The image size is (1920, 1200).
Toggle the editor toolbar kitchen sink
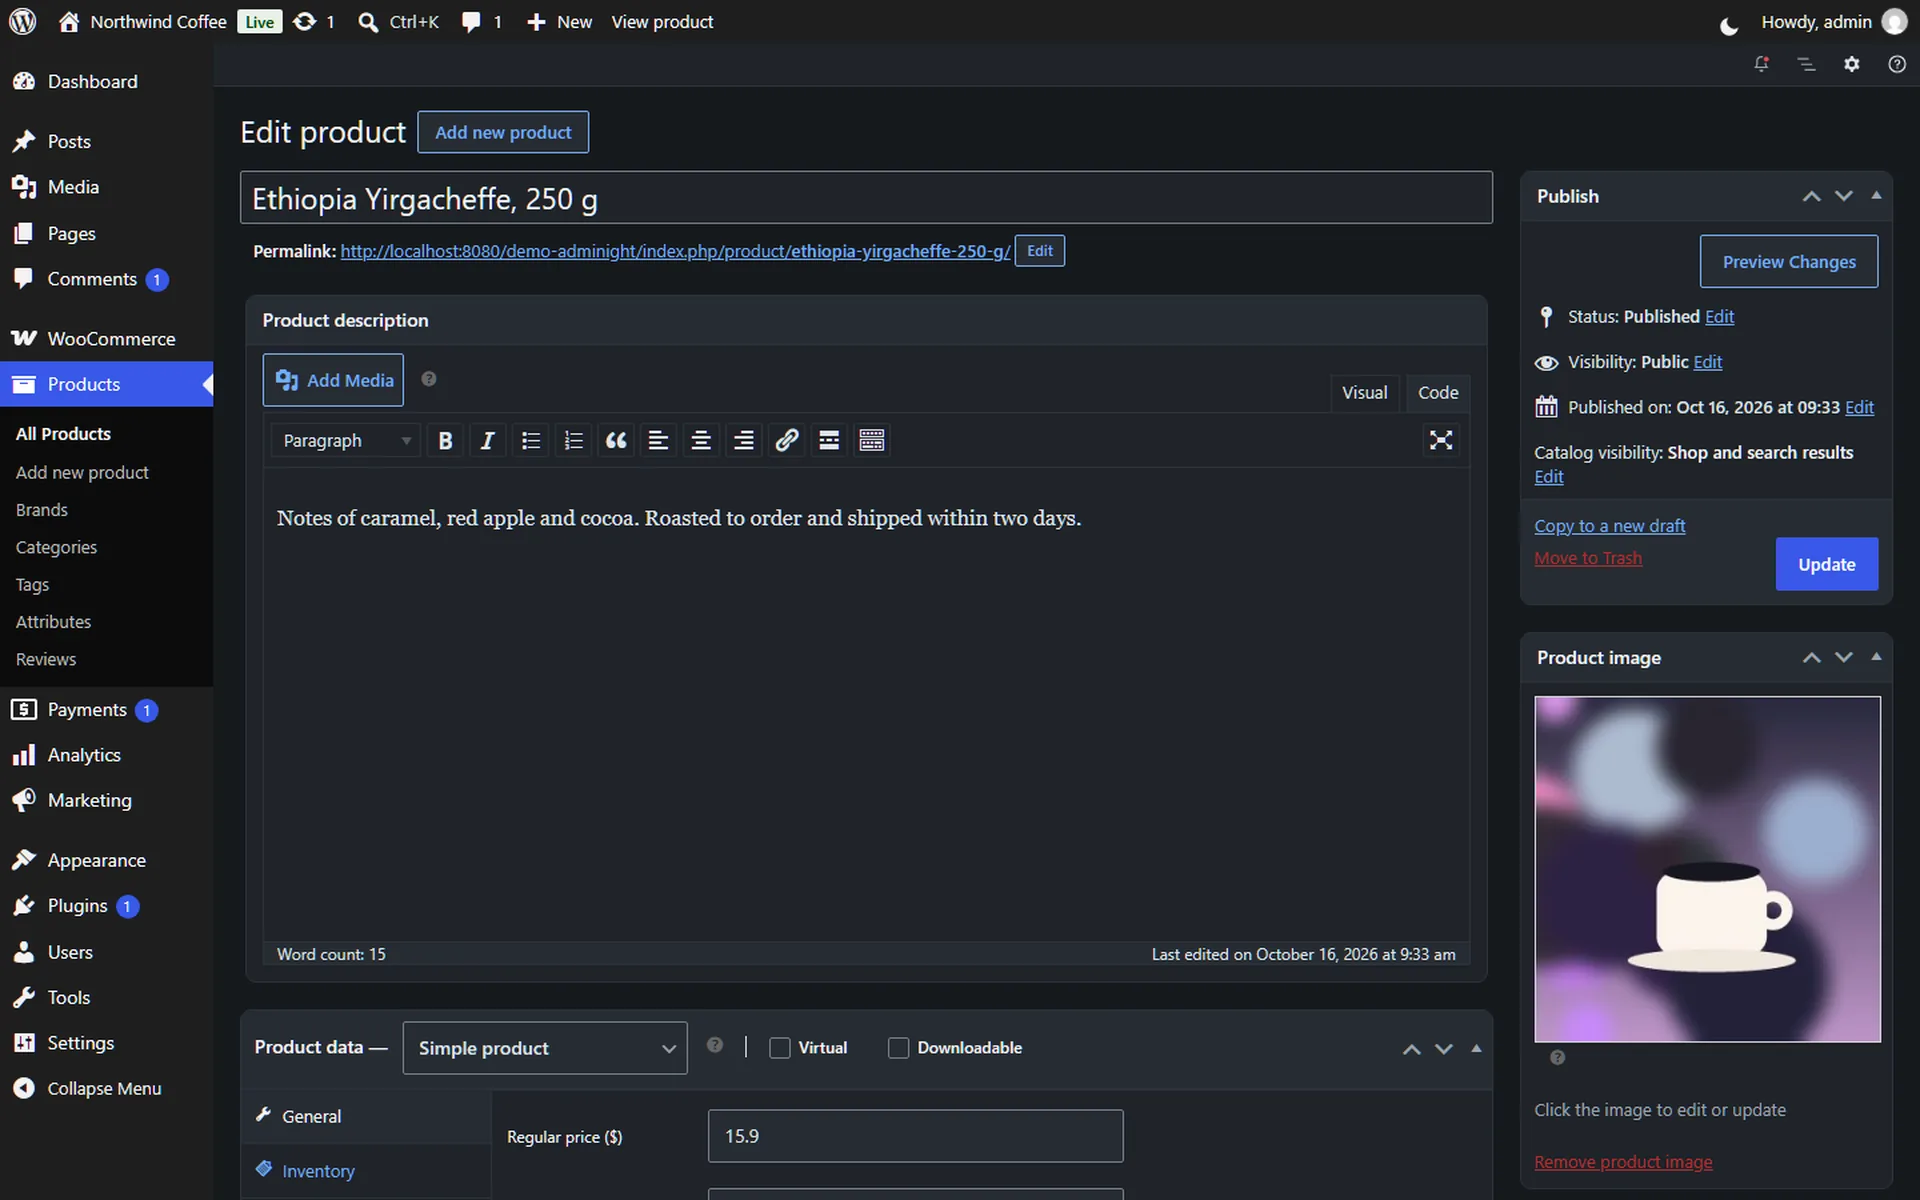point(872,441)
